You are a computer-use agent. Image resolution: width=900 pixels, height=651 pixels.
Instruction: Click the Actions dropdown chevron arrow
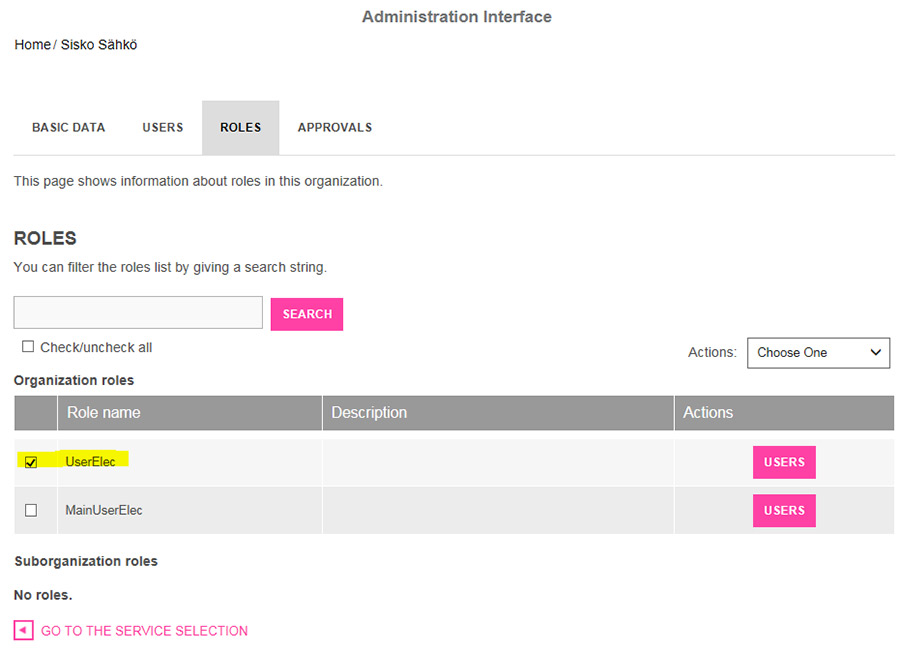[x=875, y=352]
